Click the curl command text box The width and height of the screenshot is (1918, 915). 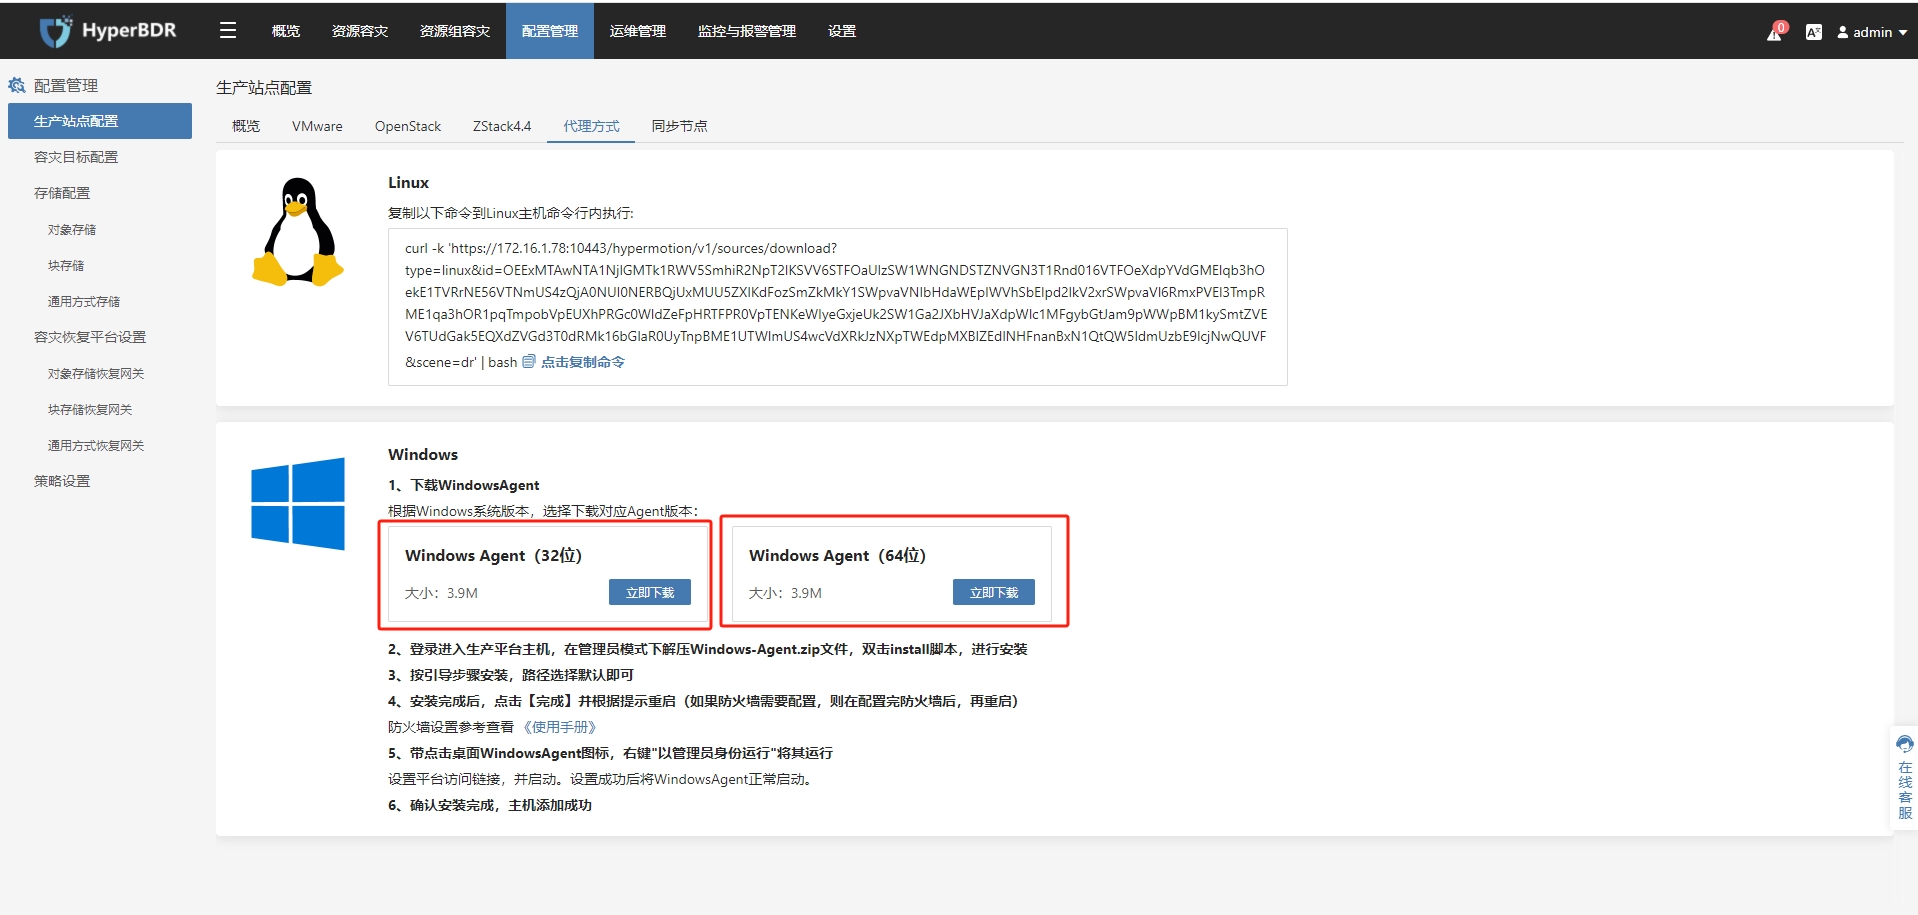pos(837,307)
